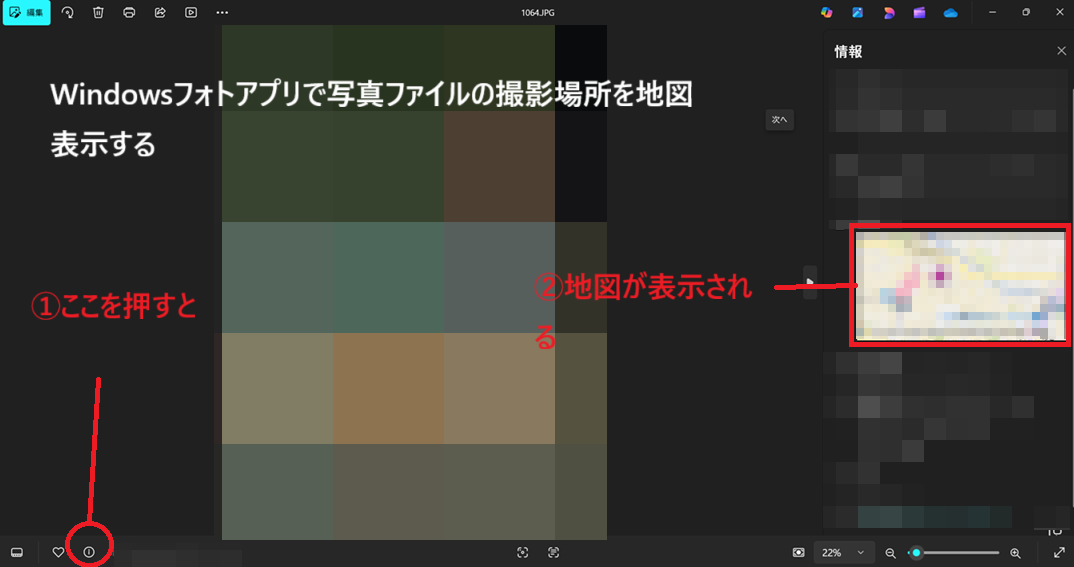The image size is (1074, 567).
Task: Rotate the photo with the rotate icon
Action: [67, 12]
